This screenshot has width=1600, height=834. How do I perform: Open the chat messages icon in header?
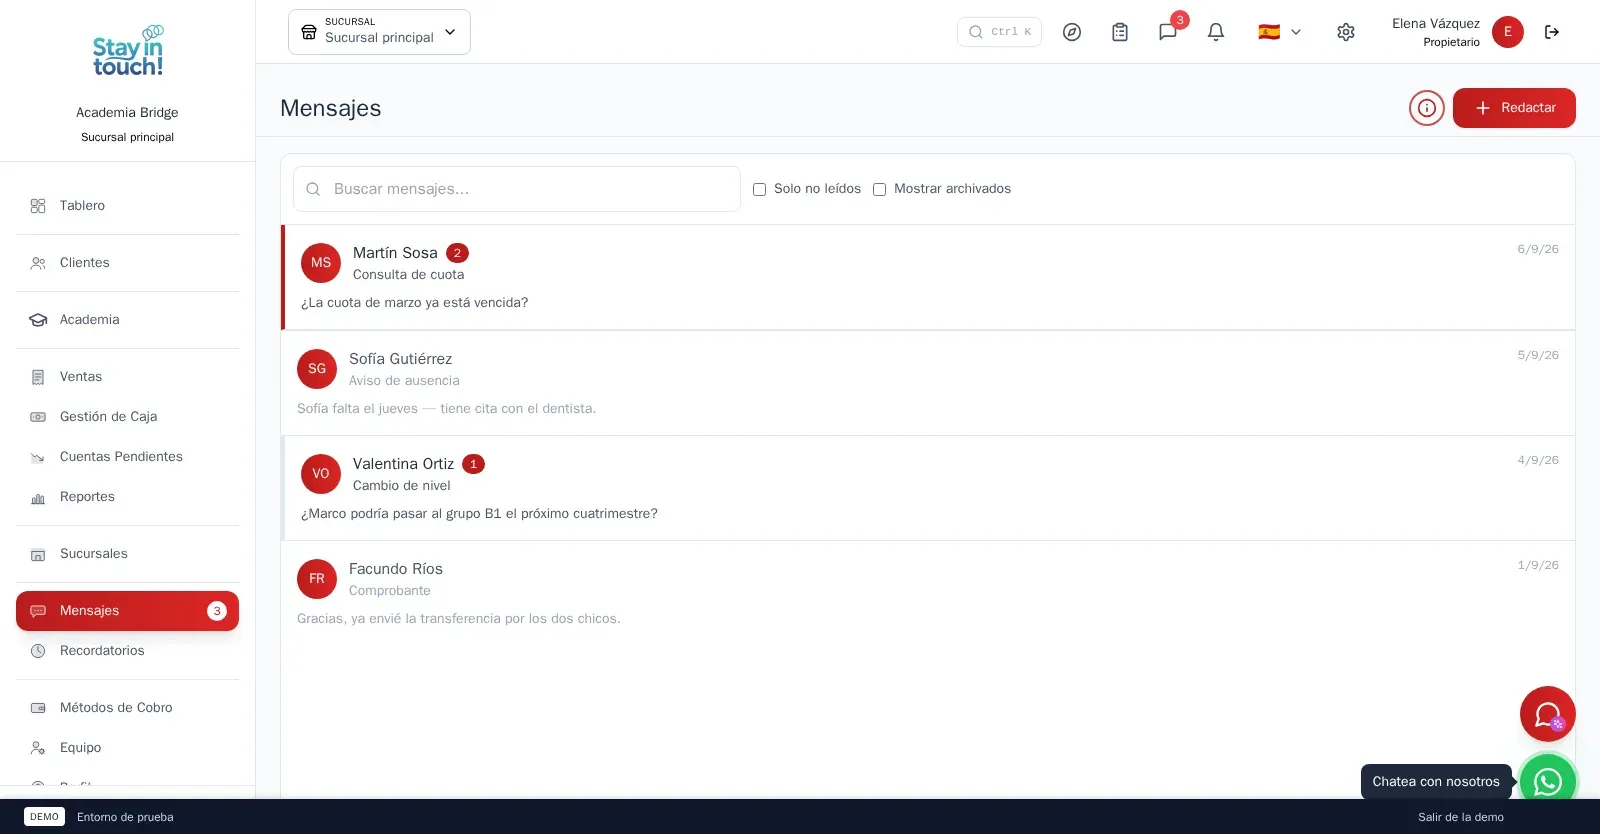pyautogui.click(x=1168, y=32)
